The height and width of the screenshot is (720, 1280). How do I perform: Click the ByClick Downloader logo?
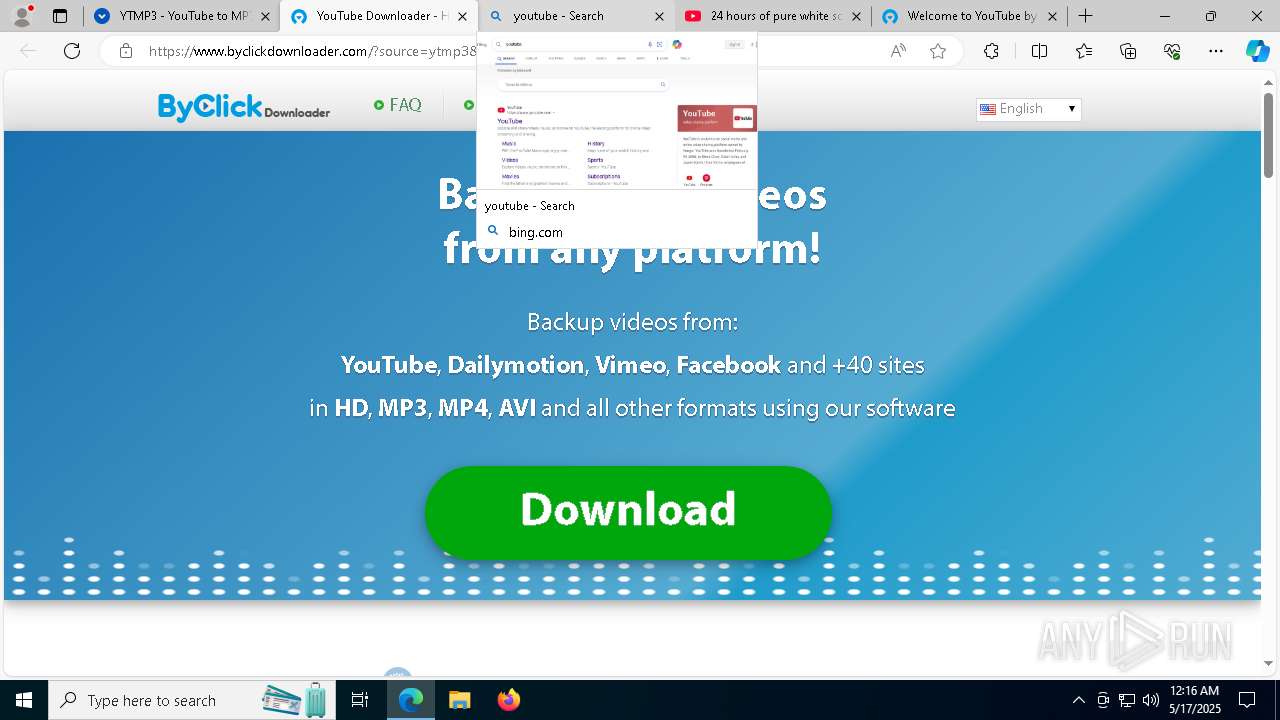coord(244,107)
